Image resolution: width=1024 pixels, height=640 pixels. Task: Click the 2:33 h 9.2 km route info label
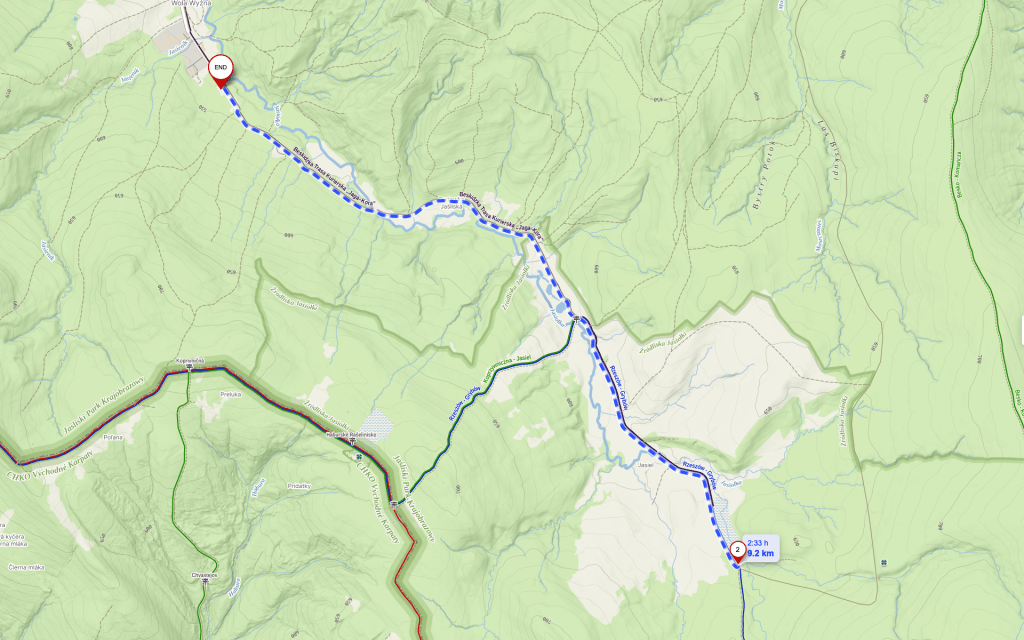pos(761,549)
